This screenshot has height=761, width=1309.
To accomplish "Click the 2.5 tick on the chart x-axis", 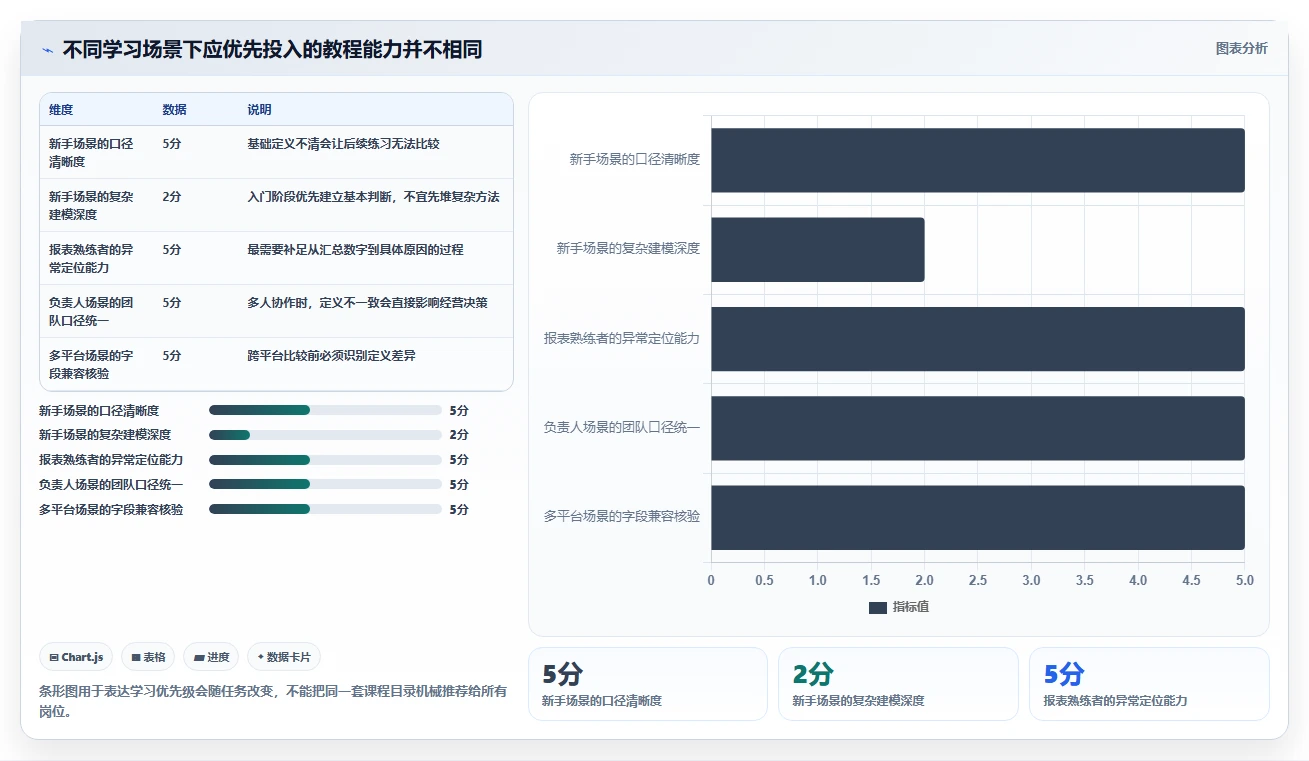I will (x=978, y=580).
